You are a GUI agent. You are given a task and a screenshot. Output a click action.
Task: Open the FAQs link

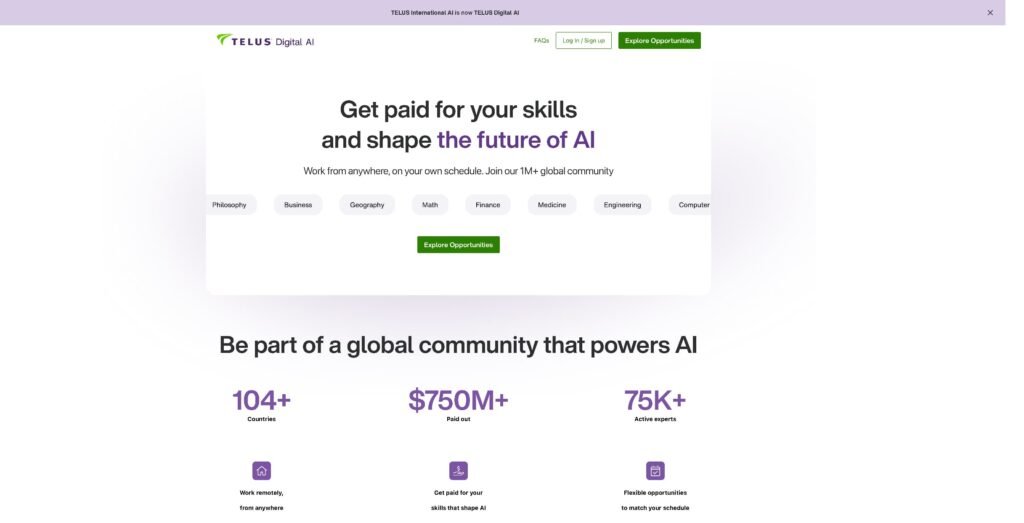[541, 41]
